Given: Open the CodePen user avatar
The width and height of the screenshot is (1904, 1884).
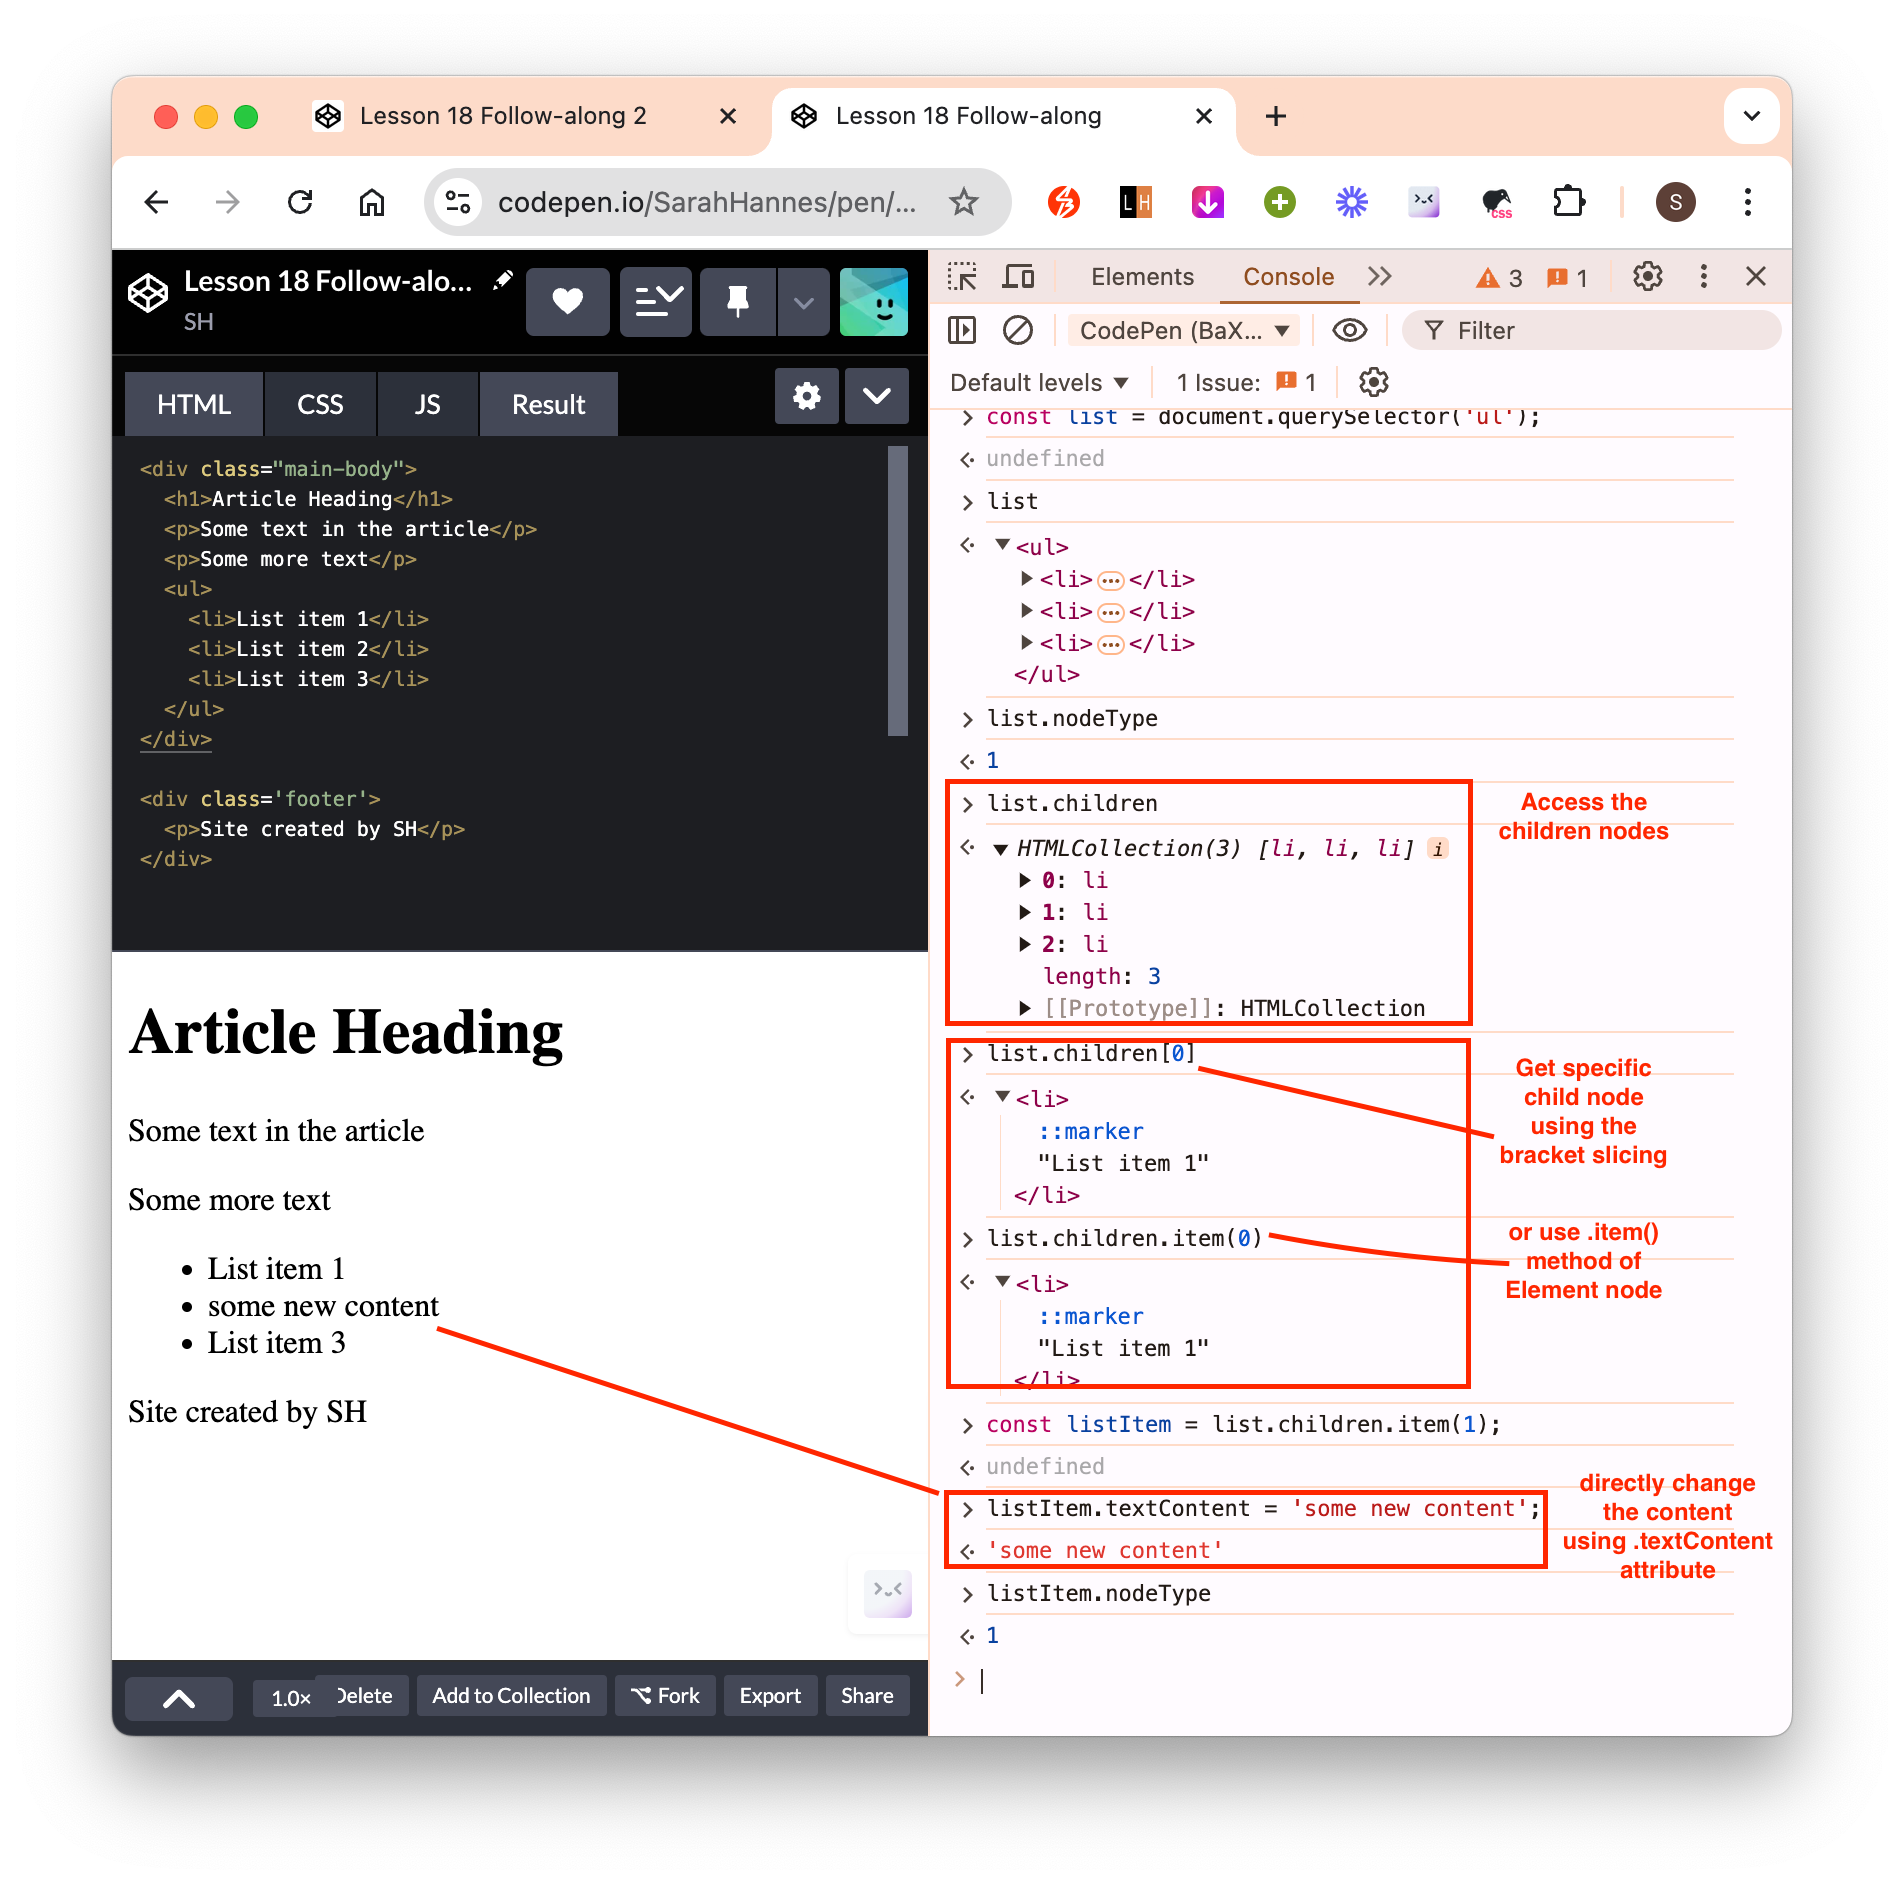Looking at the screenshot, I should (x=874, y=301).
